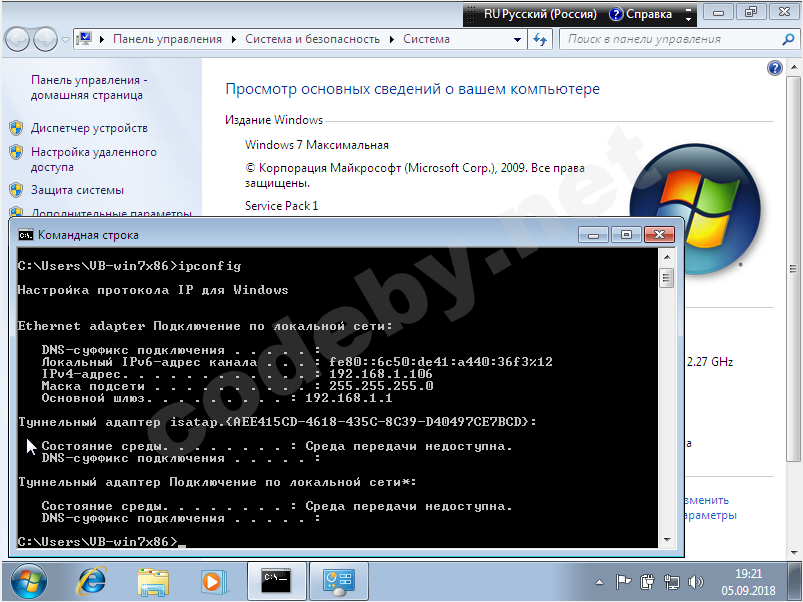The width and height of the screenshot is (803, 602).
Task: Click the IPv6 address fe80::6c50 text
Action: [x=441, y=362]
